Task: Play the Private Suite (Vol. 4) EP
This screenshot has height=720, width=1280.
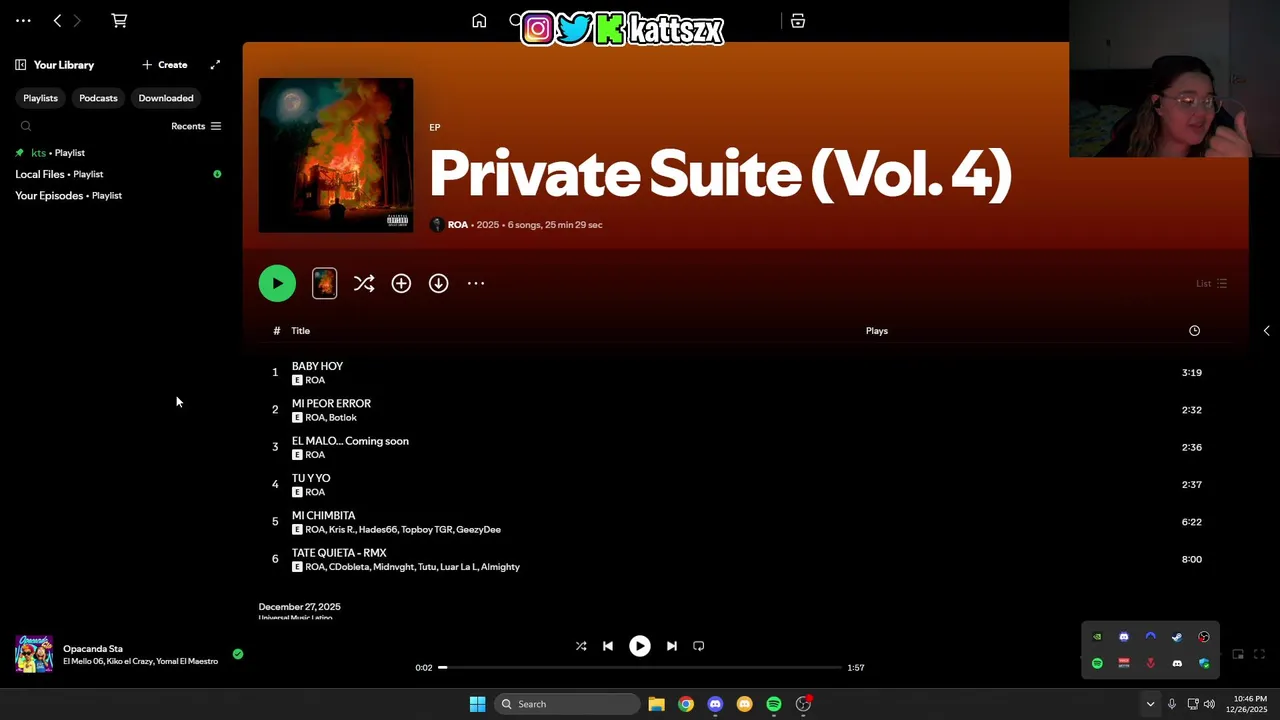Action: point(277,283)
